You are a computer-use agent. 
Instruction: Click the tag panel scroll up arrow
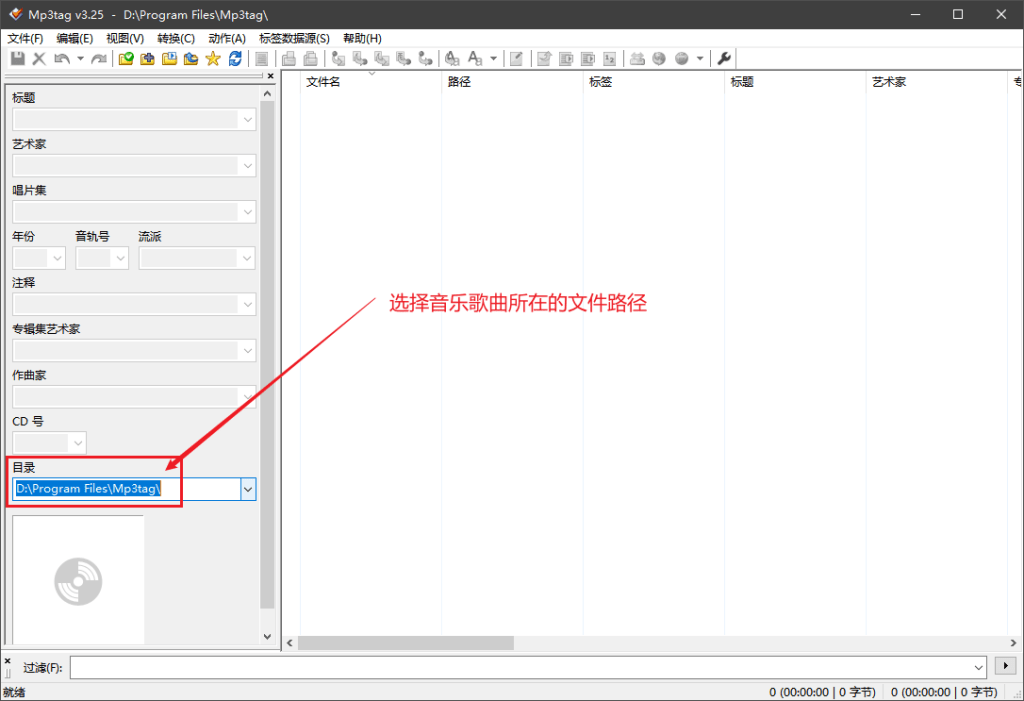pyautogui.click(x=267, y=94)
